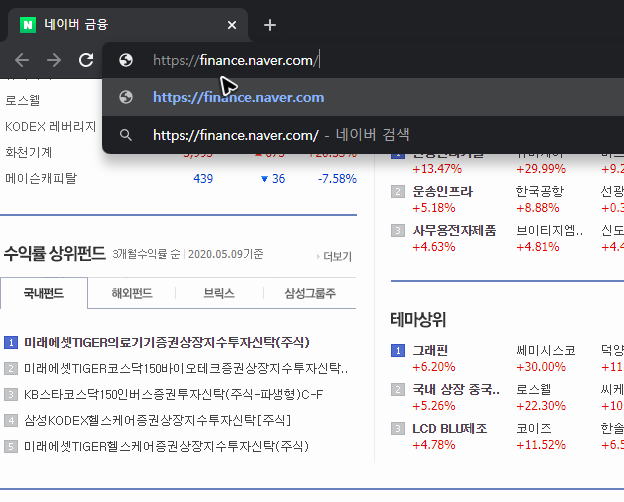624x502 pixels.
Task: Click 메이슨캐피탈 change rate -7.58%
Action: coord(337,178)
